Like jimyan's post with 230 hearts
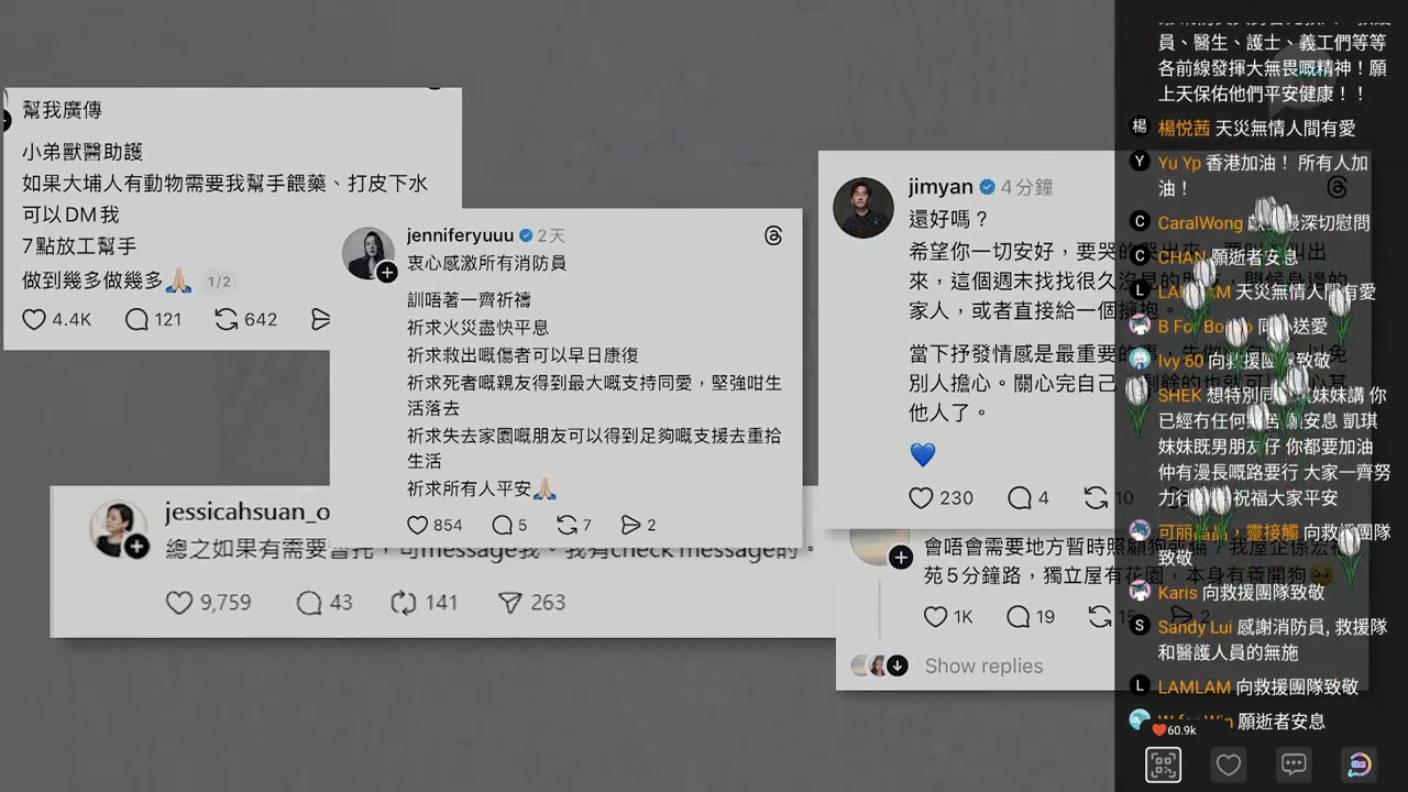 click(921, 497)
